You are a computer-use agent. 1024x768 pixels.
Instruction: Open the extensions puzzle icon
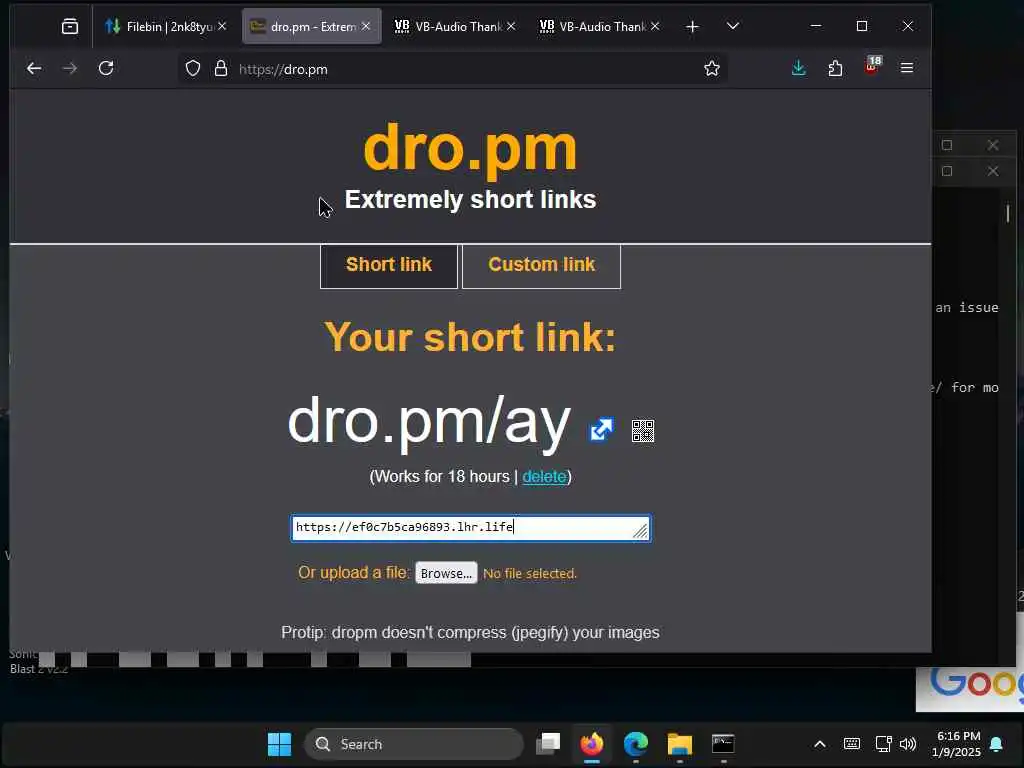(x=835, y=68)
